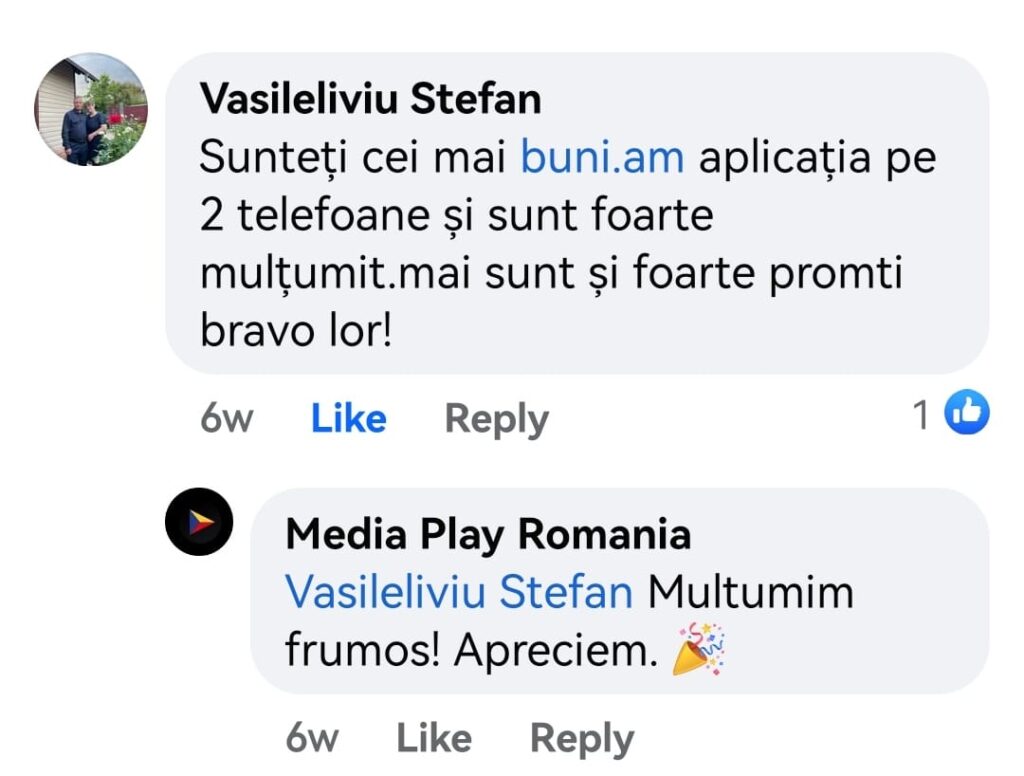Reply to Vasileliviu Stefan's comment
1024x776 pixels.
[x=496, y=418]
